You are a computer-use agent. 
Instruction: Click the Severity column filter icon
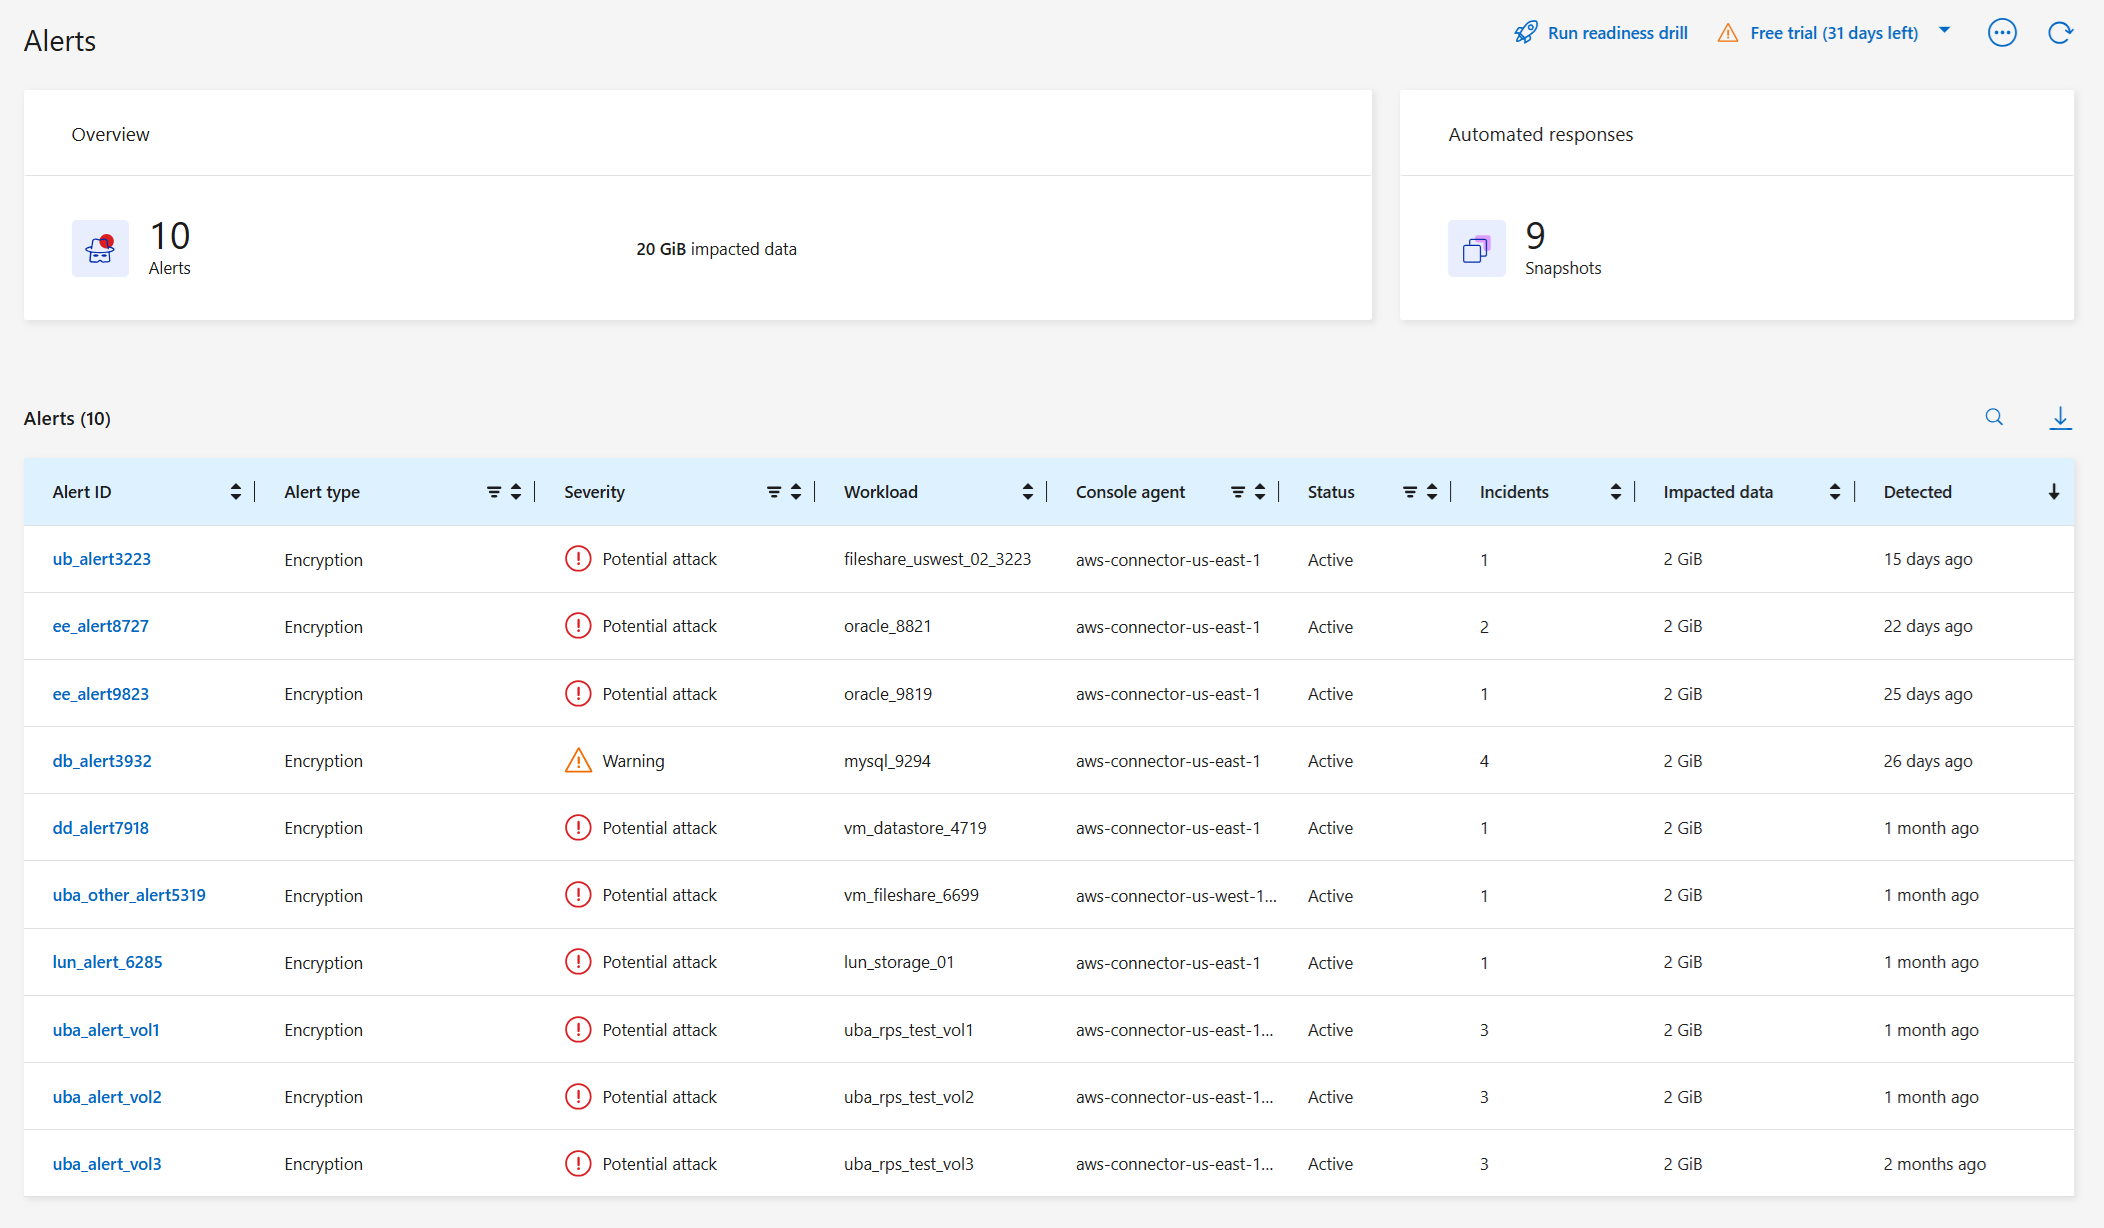774,492
